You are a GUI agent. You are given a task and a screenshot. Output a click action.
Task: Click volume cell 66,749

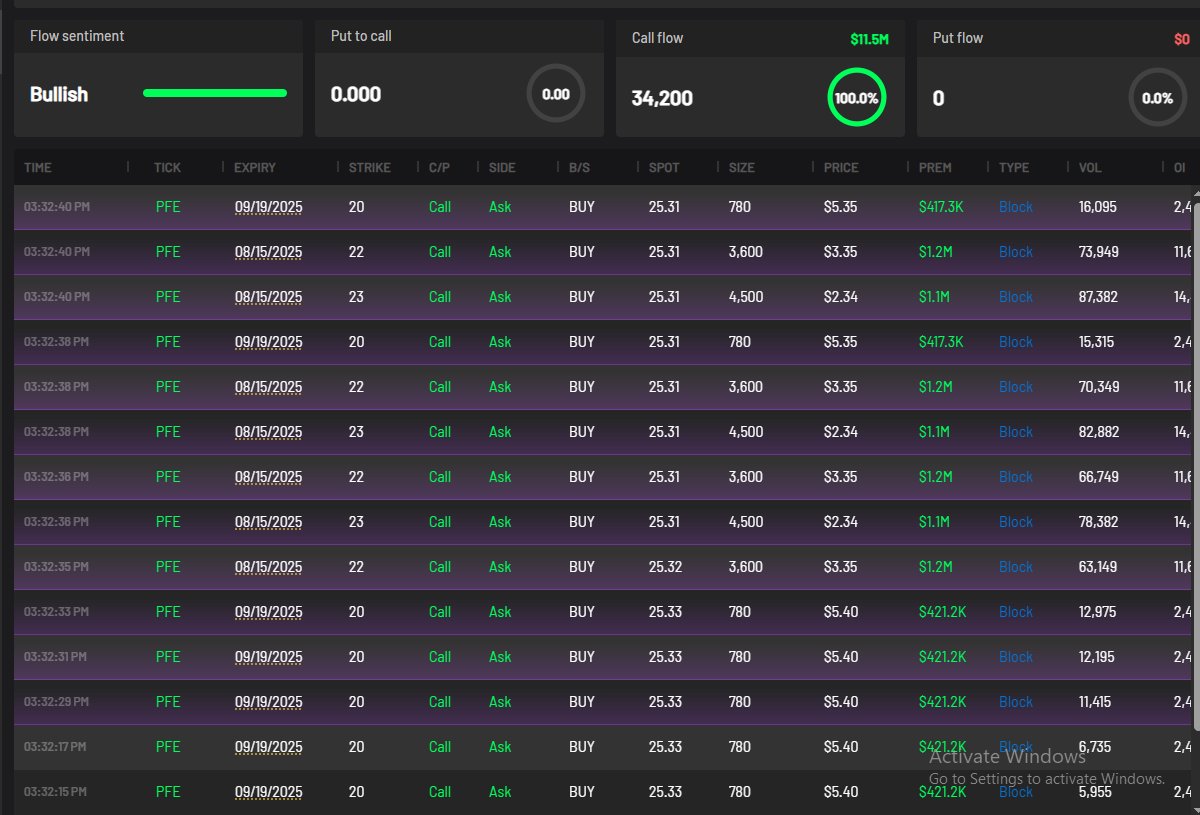pyautogui.click(x=1099, y=477)
